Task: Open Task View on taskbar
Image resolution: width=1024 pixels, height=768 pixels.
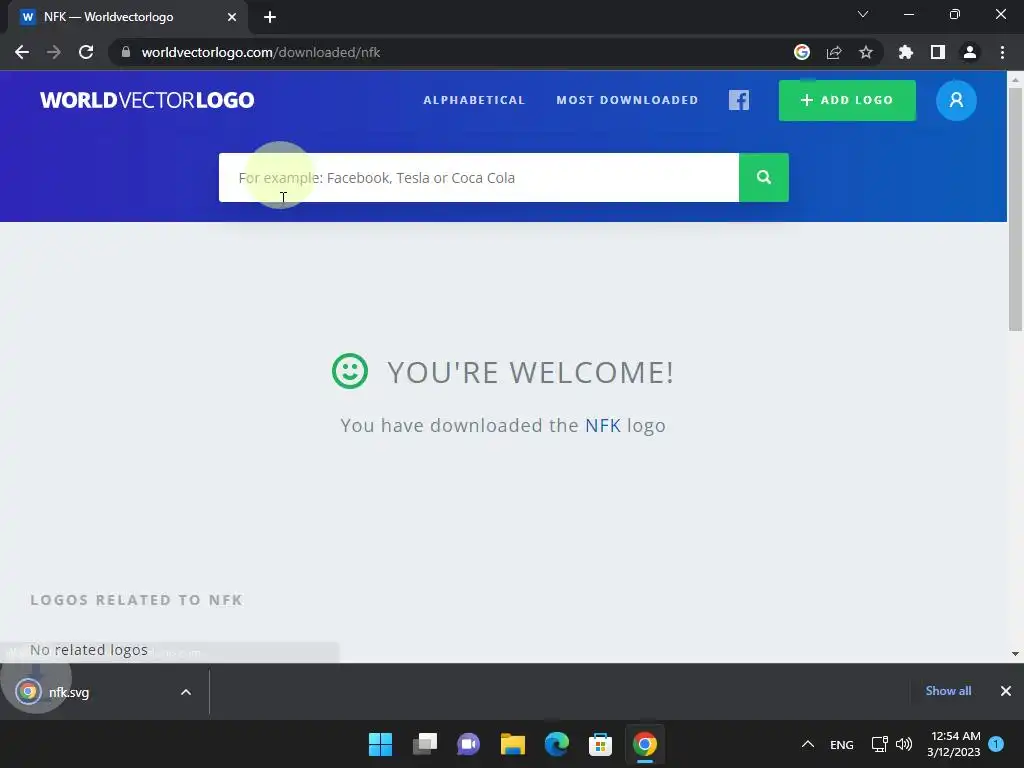Action: [x=424, y=744]
